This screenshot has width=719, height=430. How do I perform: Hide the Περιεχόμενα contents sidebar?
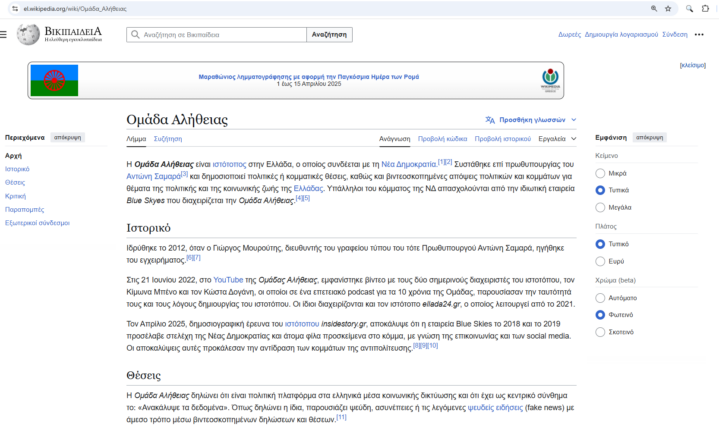pos(67,138)
